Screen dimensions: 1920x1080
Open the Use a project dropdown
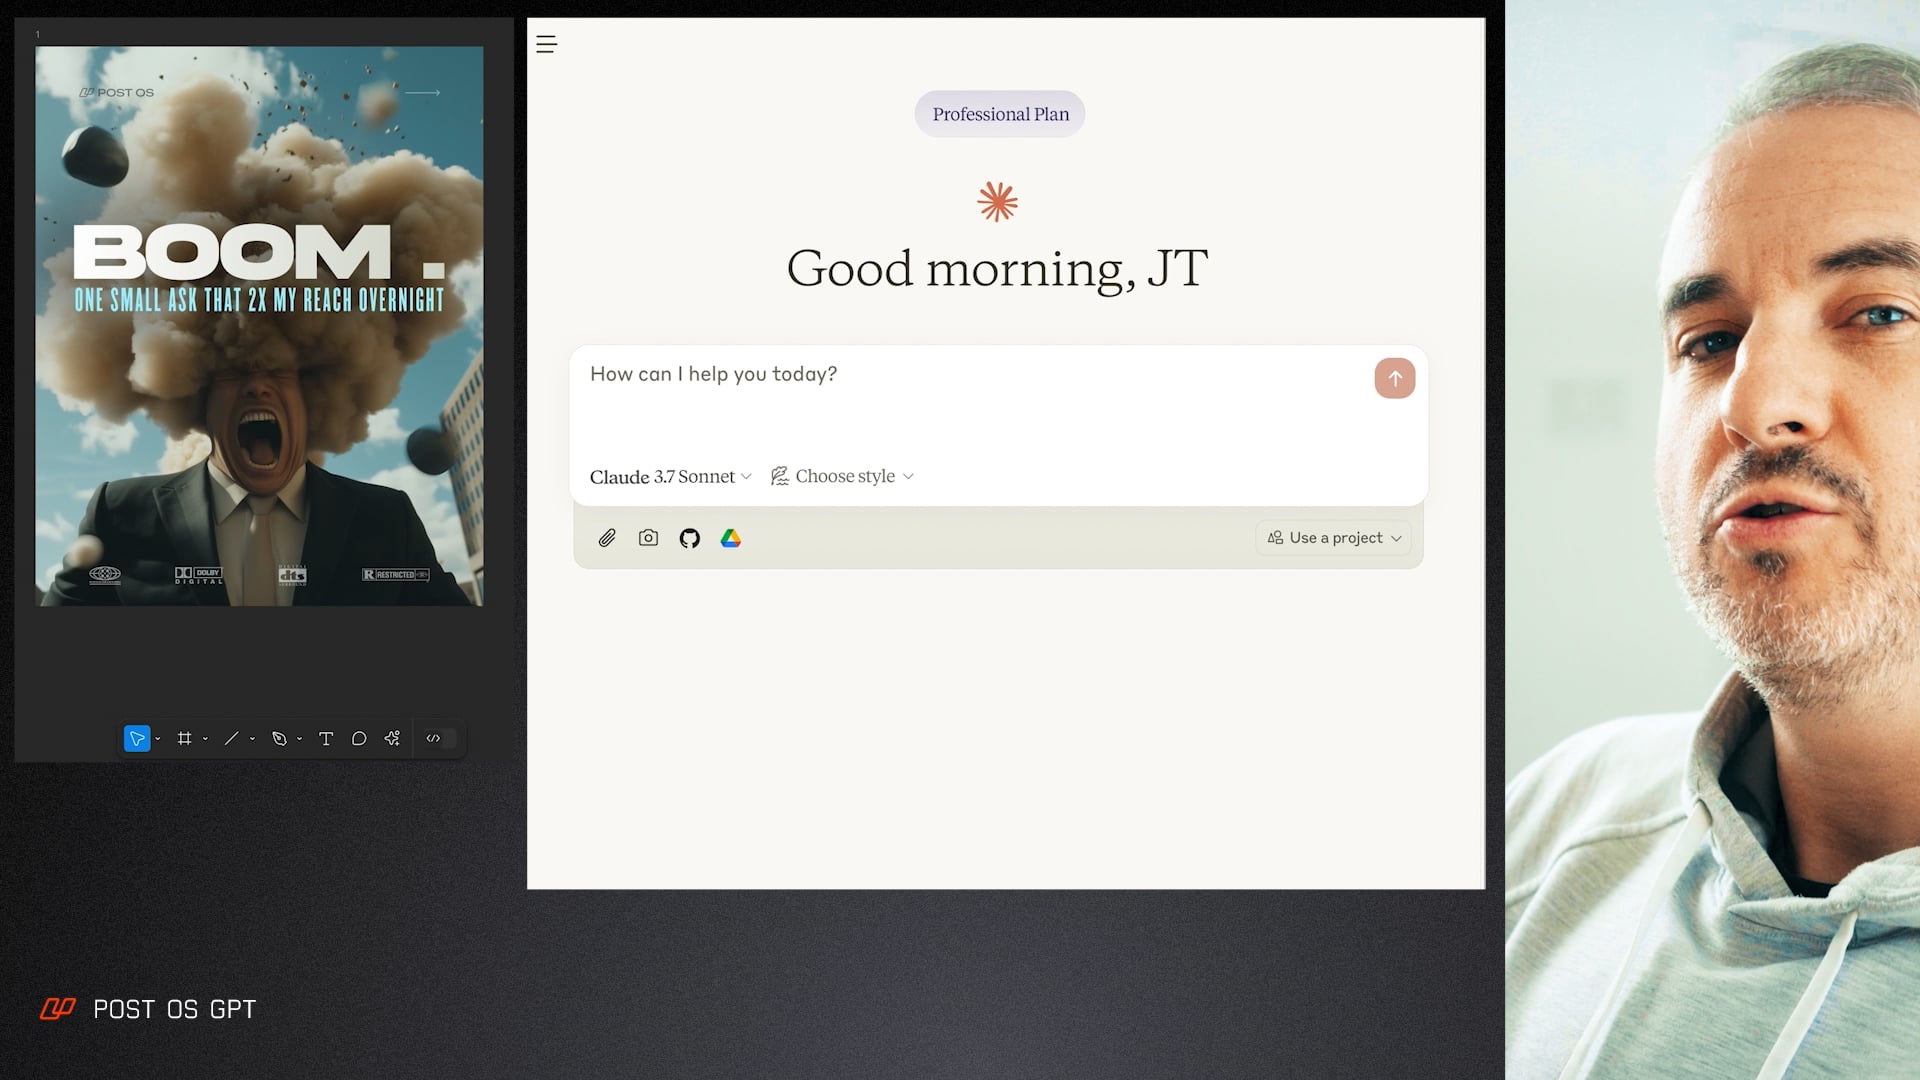click(1334, 538)
